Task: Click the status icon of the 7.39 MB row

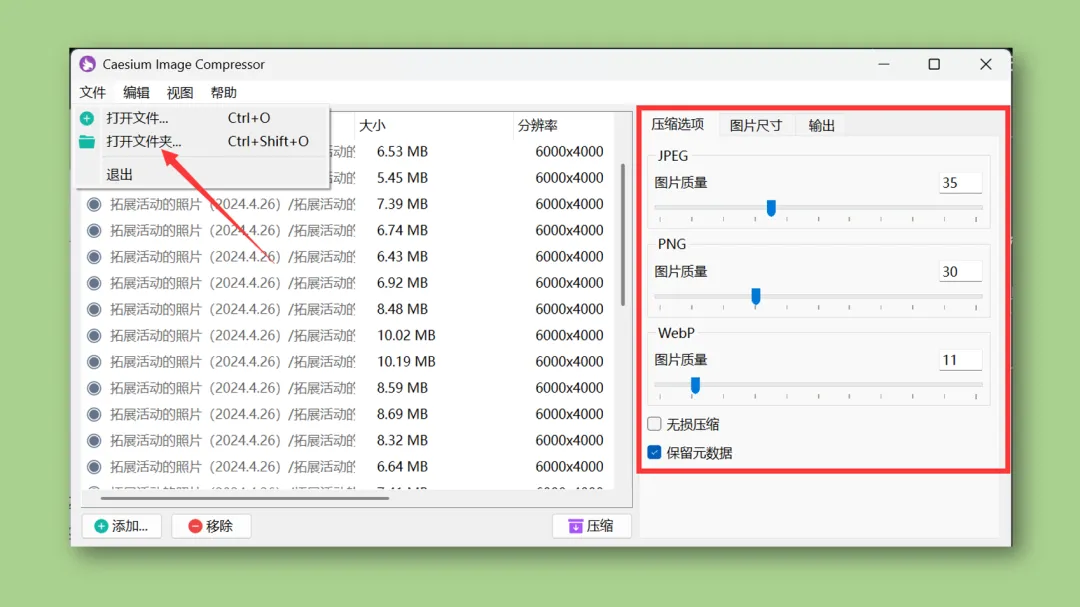Action: [94, 205]
